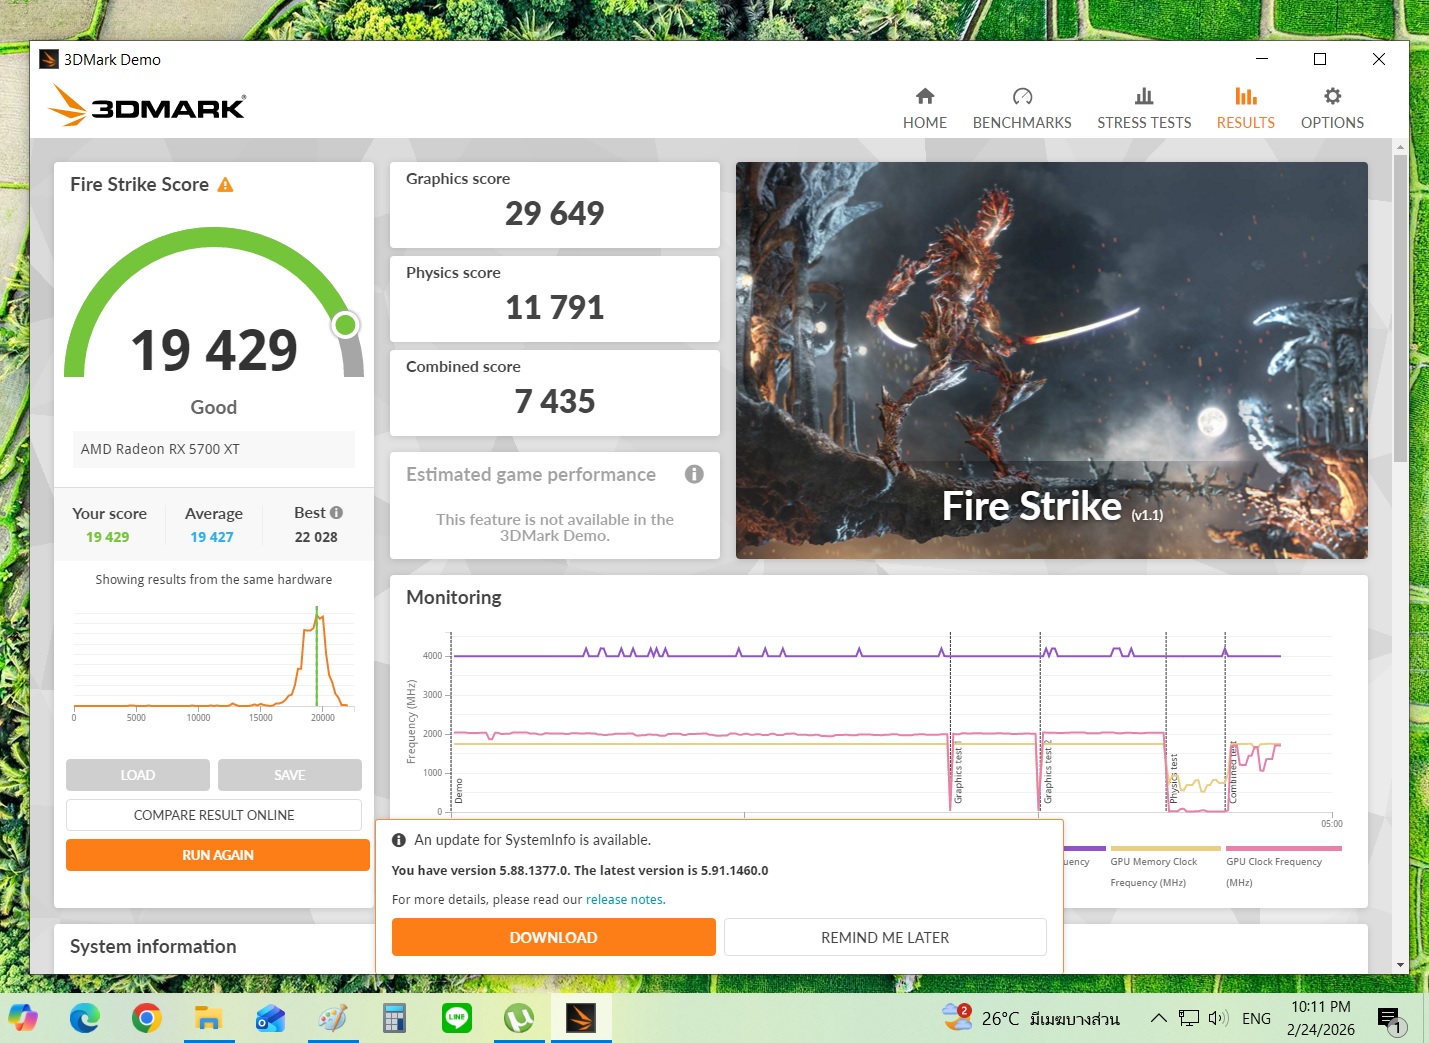Click the info icon beside Best score
The height and width of the screenshot is (1043, 1429).
tap(336, 513)
